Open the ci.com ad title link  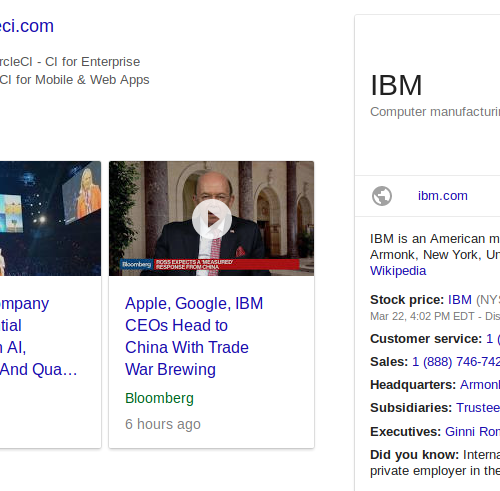click(x=27, y=26)
